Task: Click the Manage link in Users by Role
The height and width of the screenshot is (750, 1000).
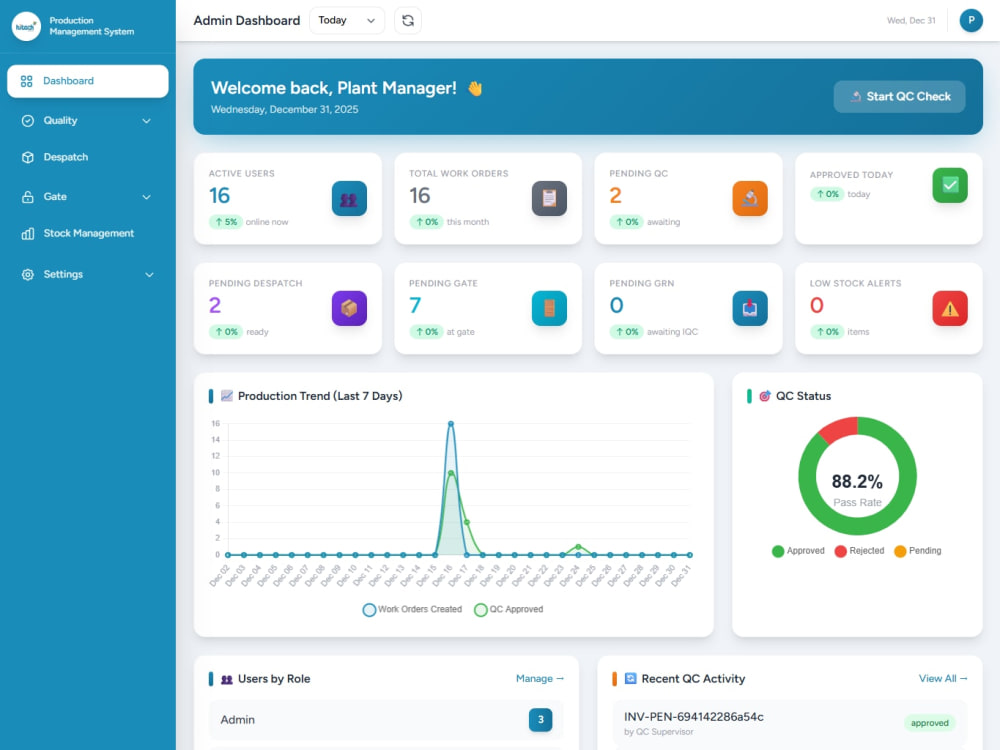Action: pyautogui.click(x=540, y=679)
